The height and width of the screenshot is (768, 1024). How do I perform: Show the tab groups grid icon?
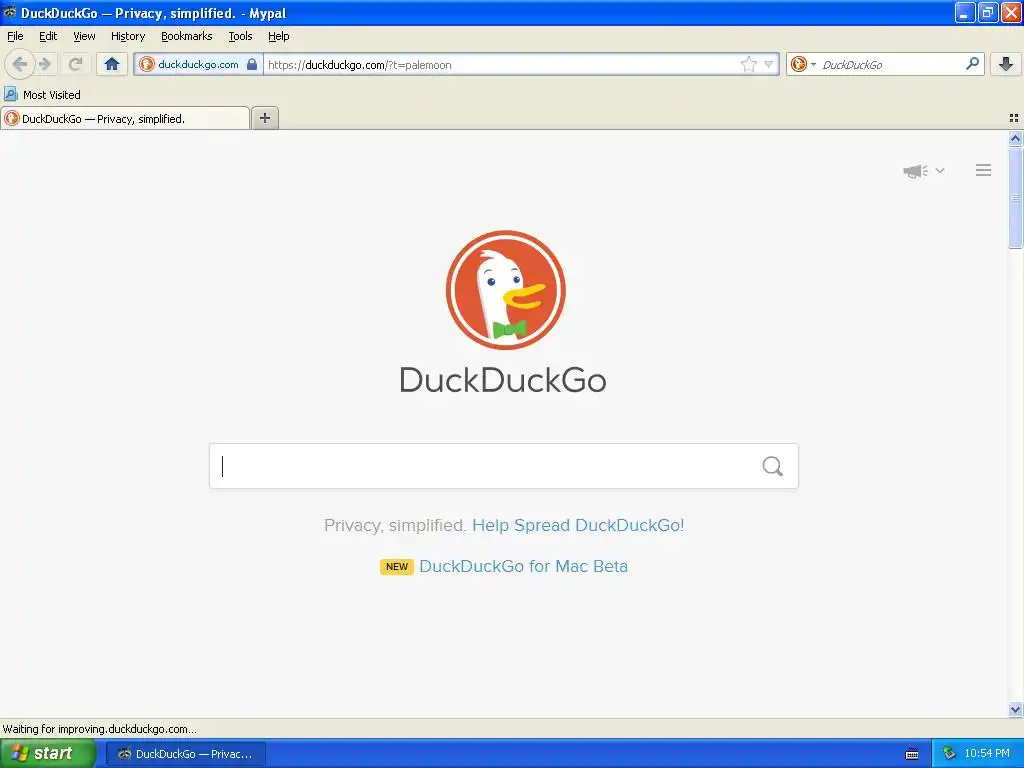coord(1014,118)
